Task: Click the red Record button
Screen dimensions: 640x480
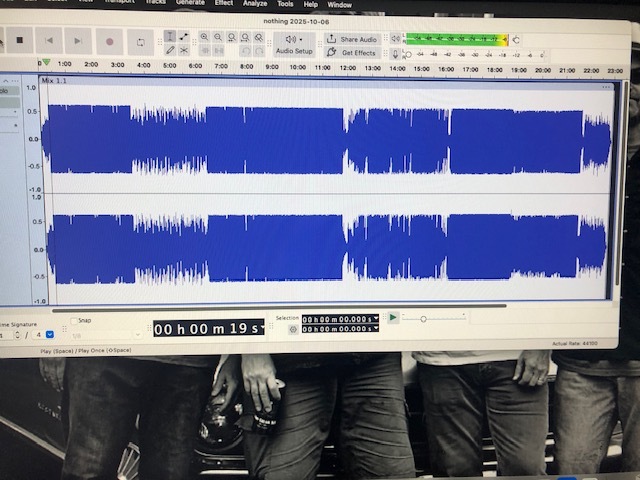Action: click(109, 42)
